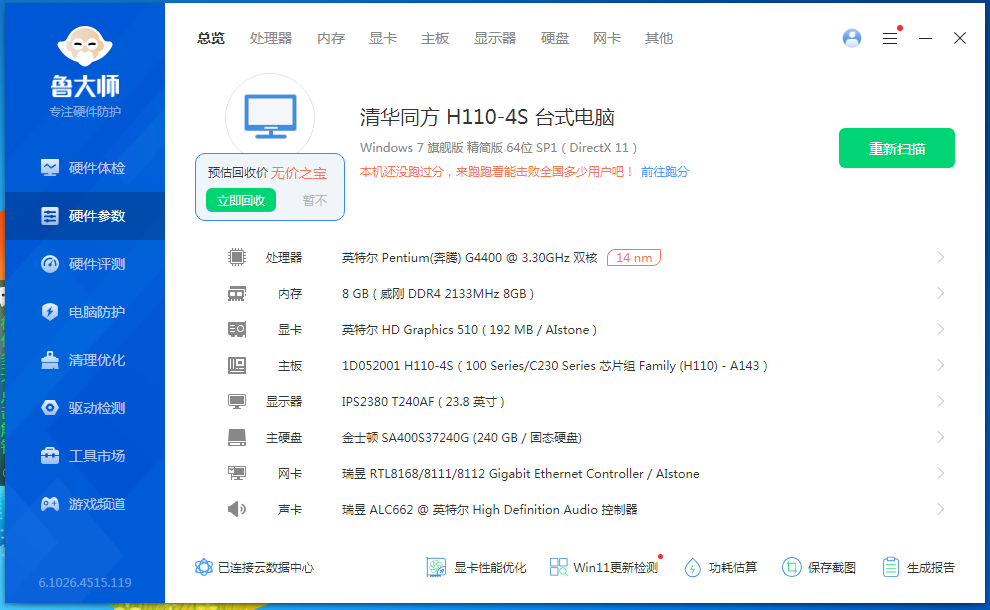Follow the 前往跑分 link
This screenshot has width=990, height=610.
665,172
